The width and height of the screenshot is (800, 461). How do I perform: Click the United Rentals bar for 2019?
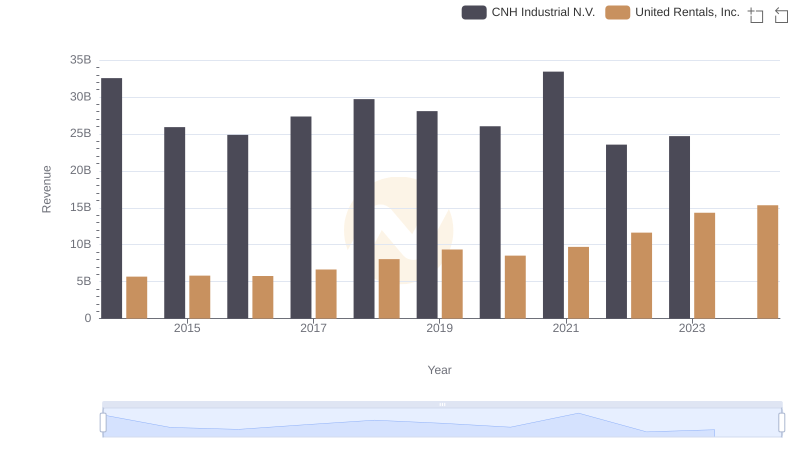click(x=452, y=284)
